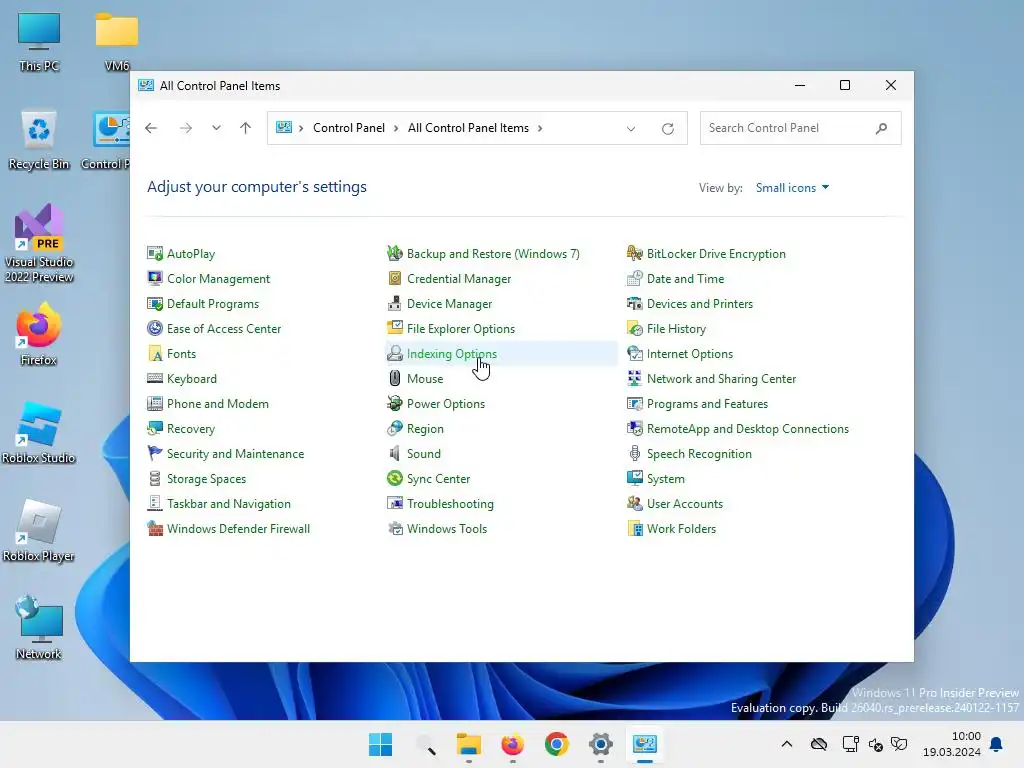The image size is (1024, 768).
Task: Open the System link
Action: [x=665, y=479]
